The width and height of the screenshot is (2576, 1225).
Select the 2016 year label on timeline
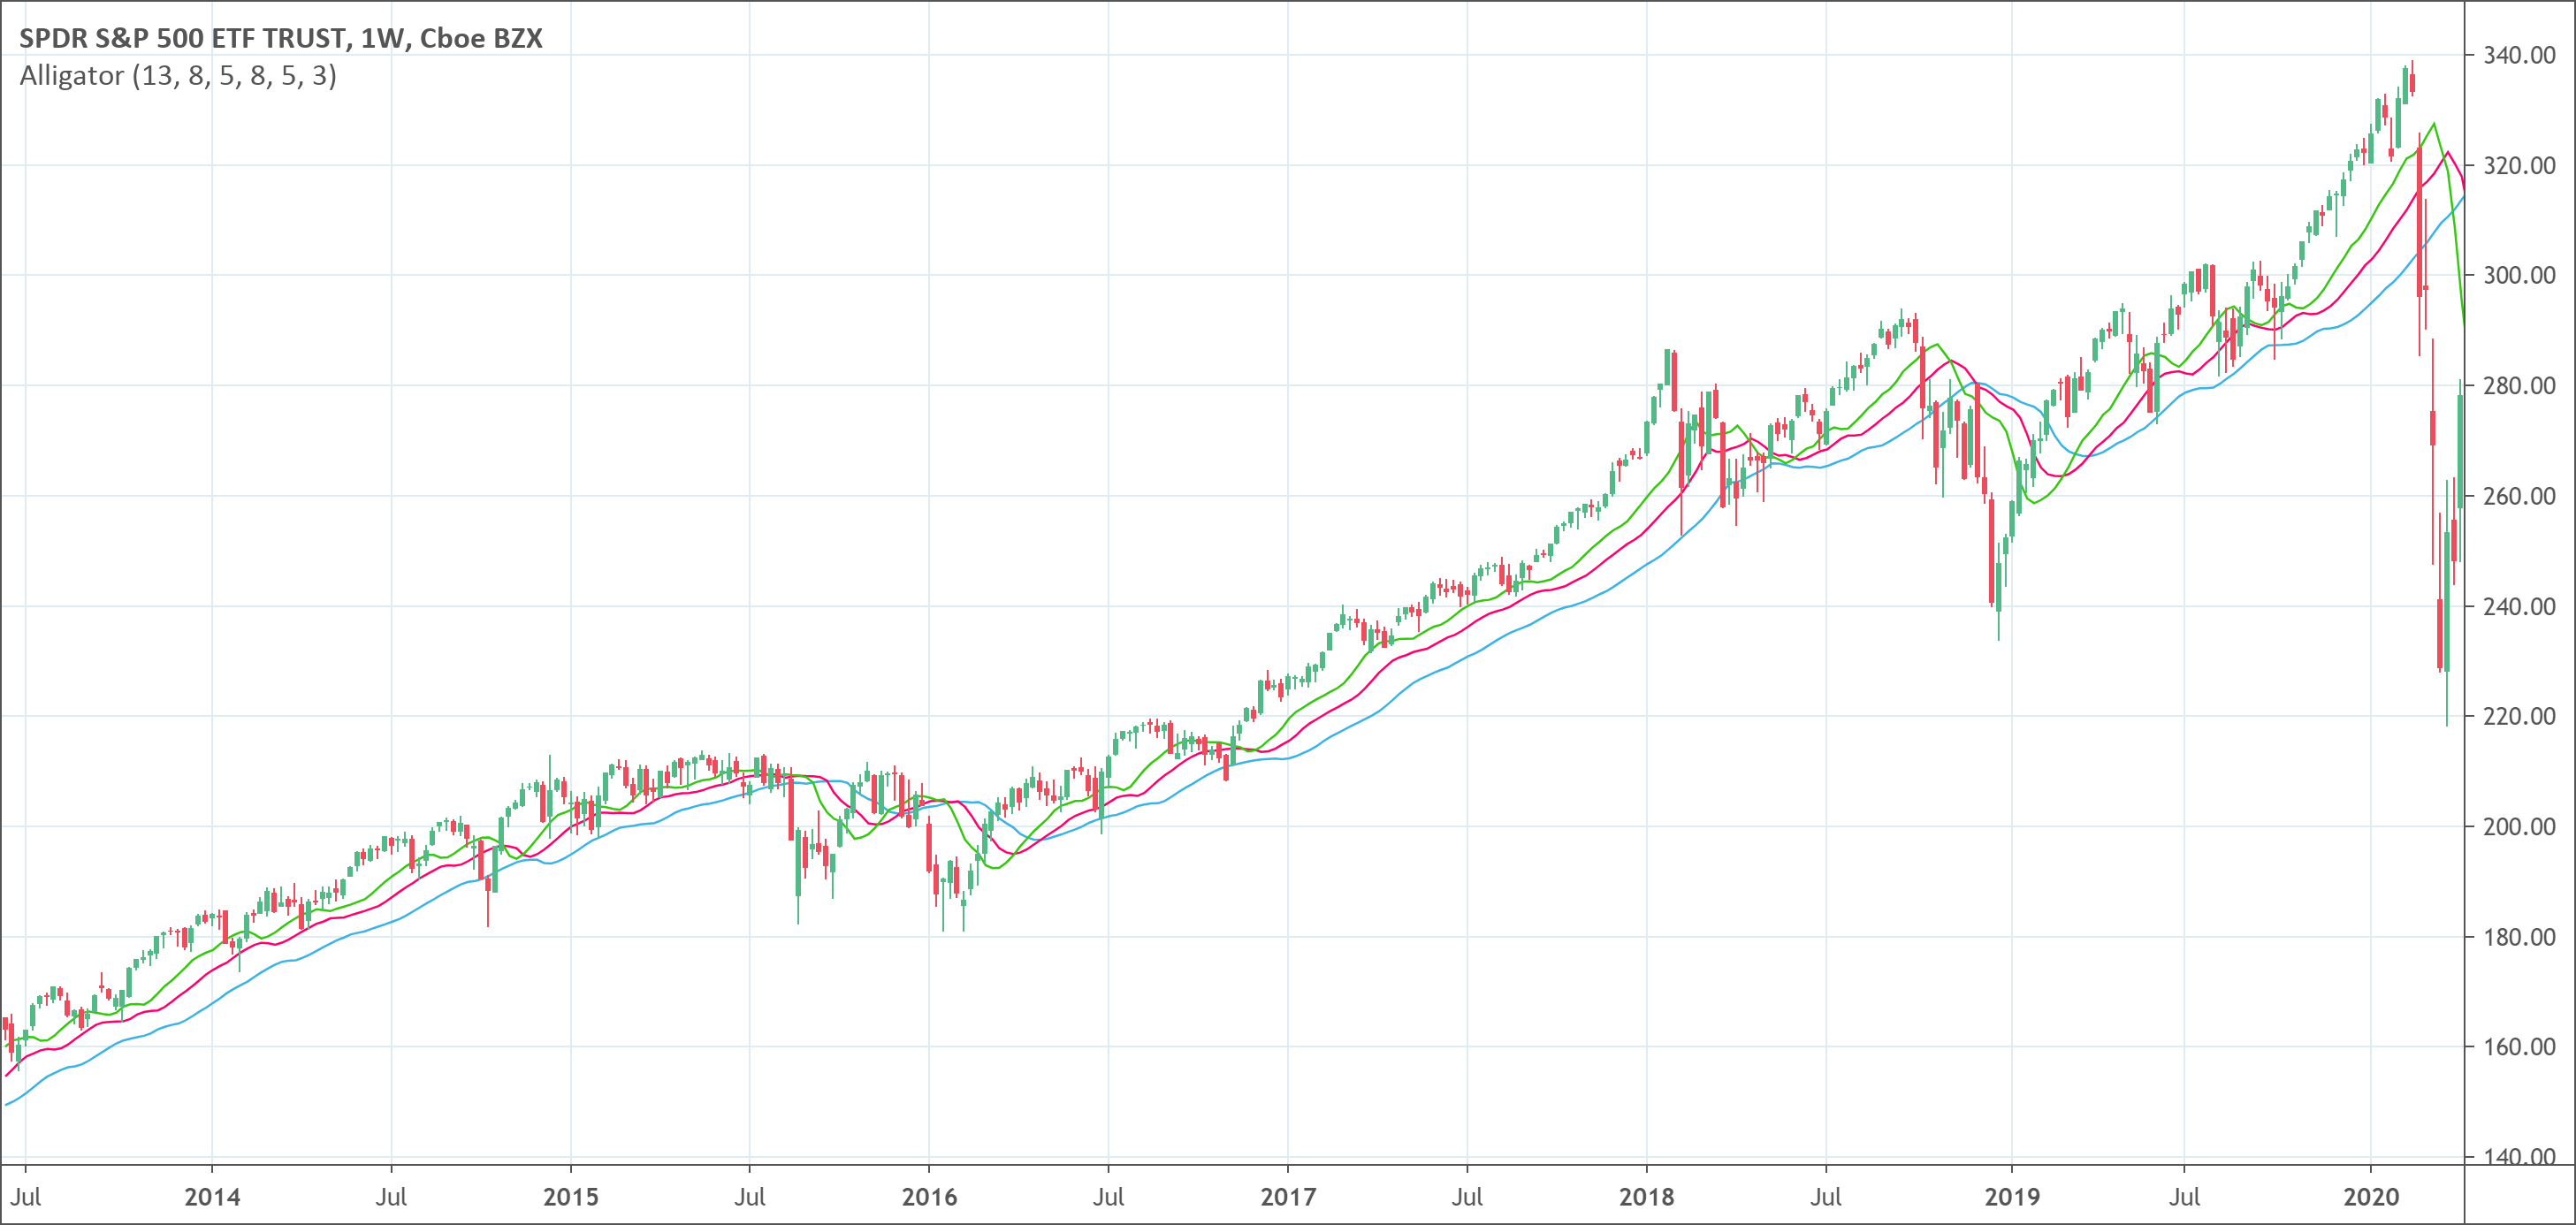(x=929, y=1197)
